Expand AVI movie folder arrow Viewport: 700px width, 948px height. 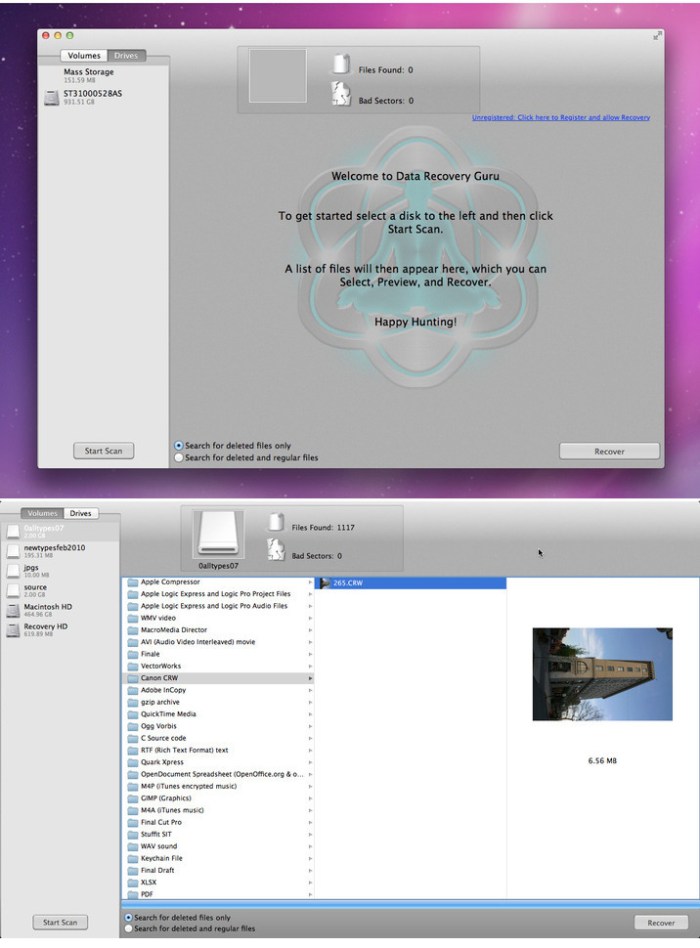(310, 642)
